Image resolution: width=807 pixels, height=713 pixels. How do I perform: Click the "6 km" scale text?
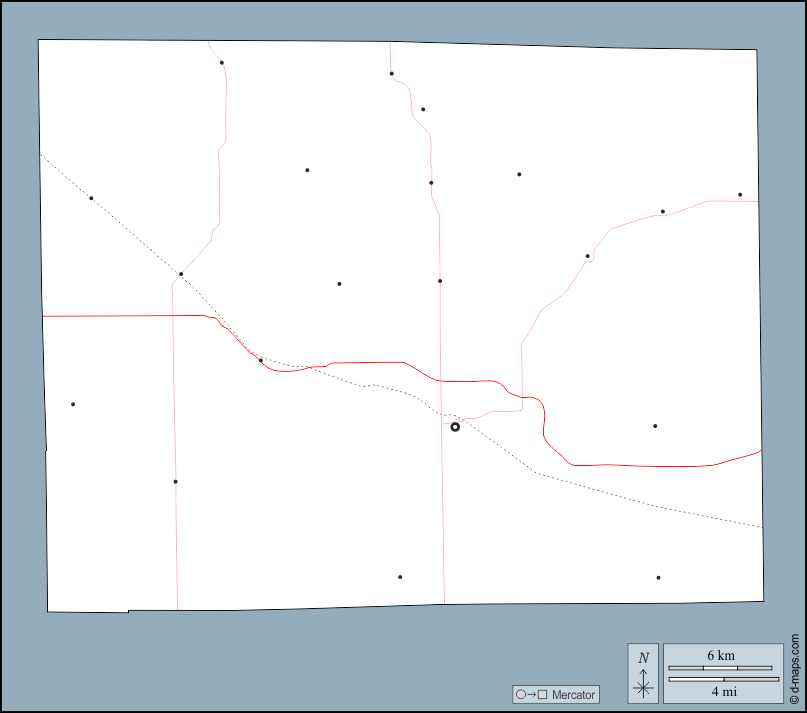pyautogui.click(x=720, y=655)
